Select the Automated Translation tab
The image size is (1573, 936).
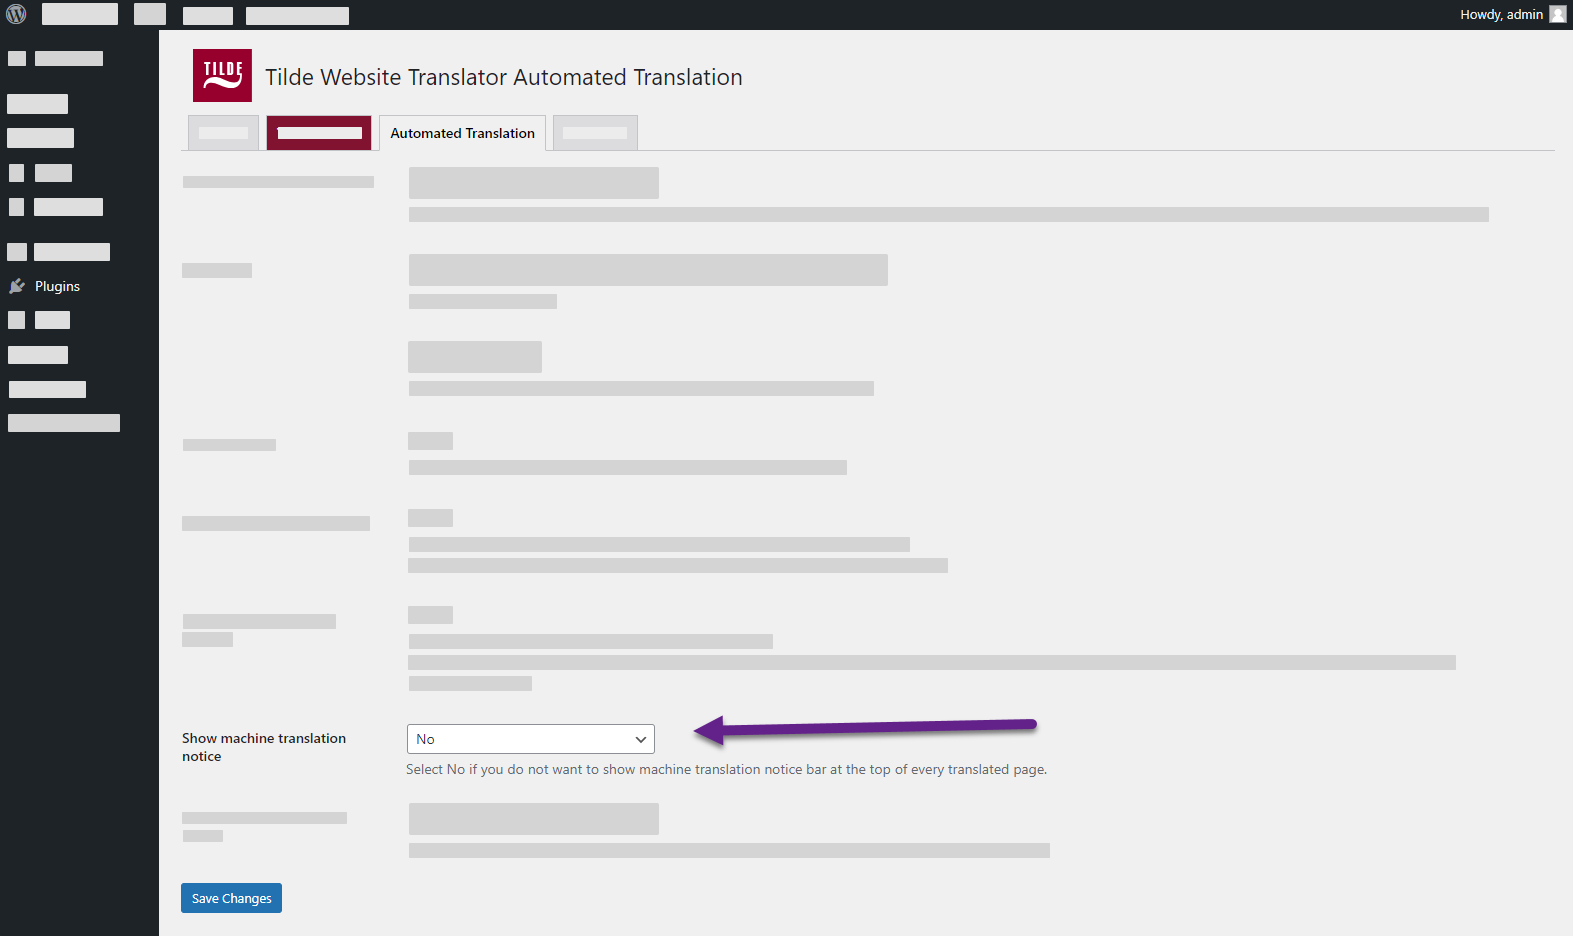(x=462, y=133)
